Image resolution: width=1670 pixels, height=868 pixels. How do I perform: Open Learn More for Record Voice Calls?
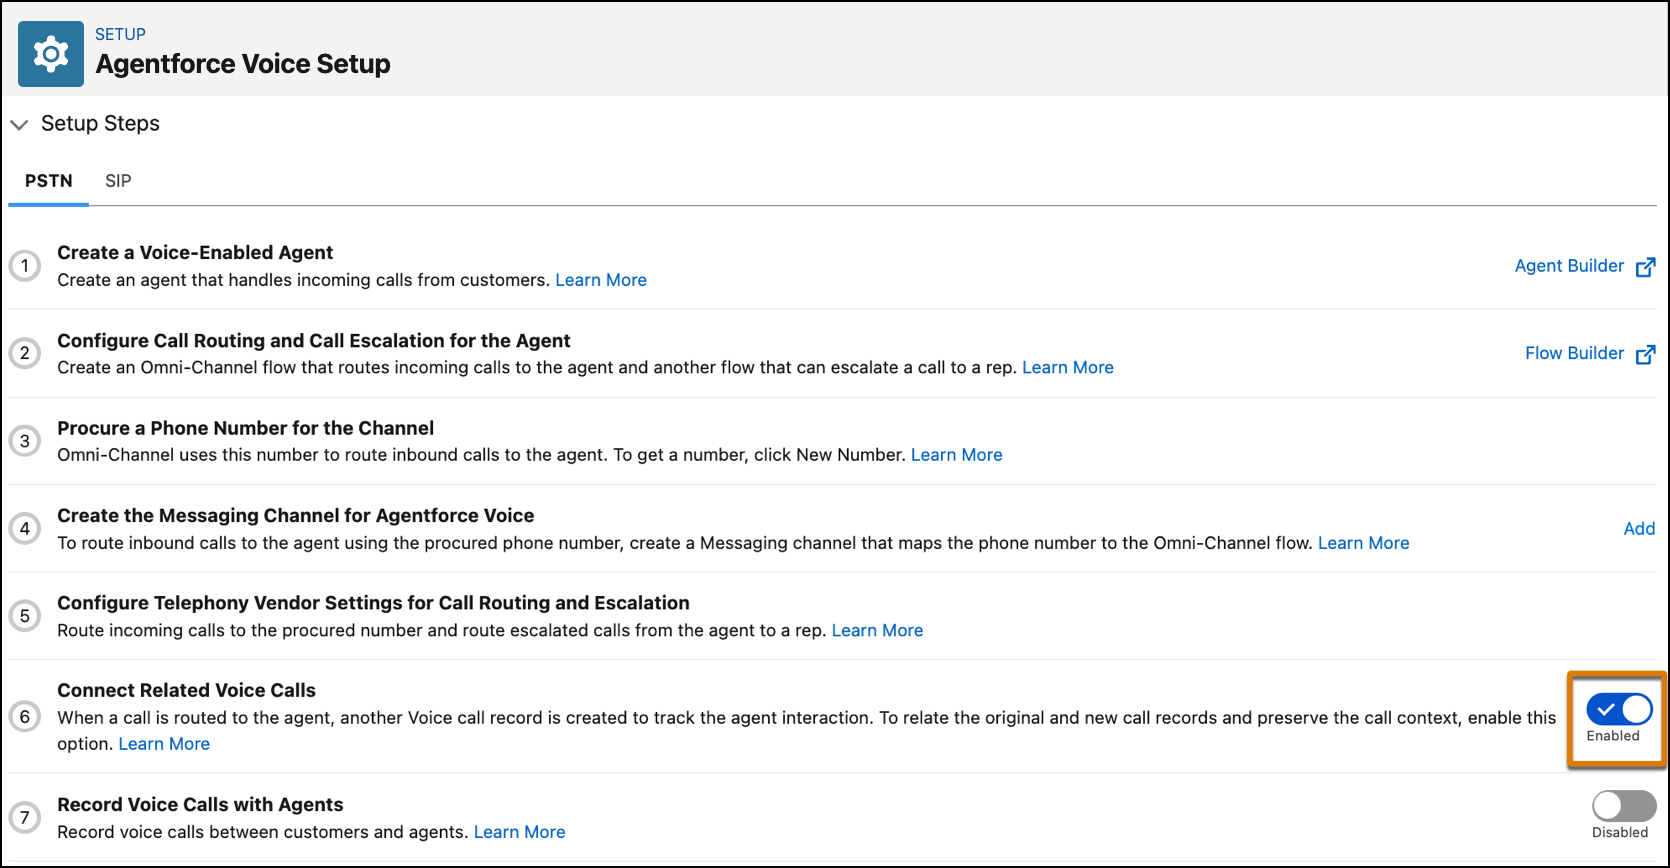(520, 832)
